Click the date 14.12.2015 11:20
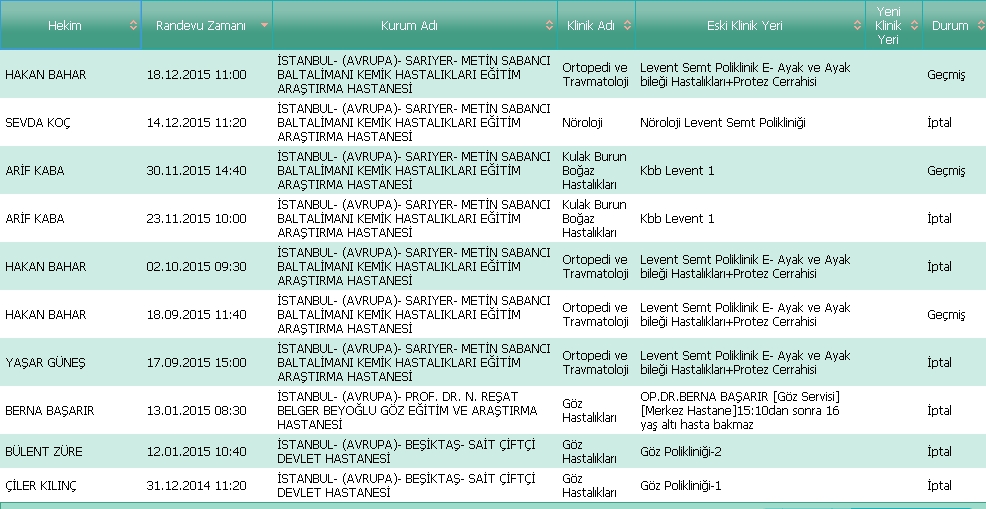Screen dimensions: 986x509 [197, 123]
